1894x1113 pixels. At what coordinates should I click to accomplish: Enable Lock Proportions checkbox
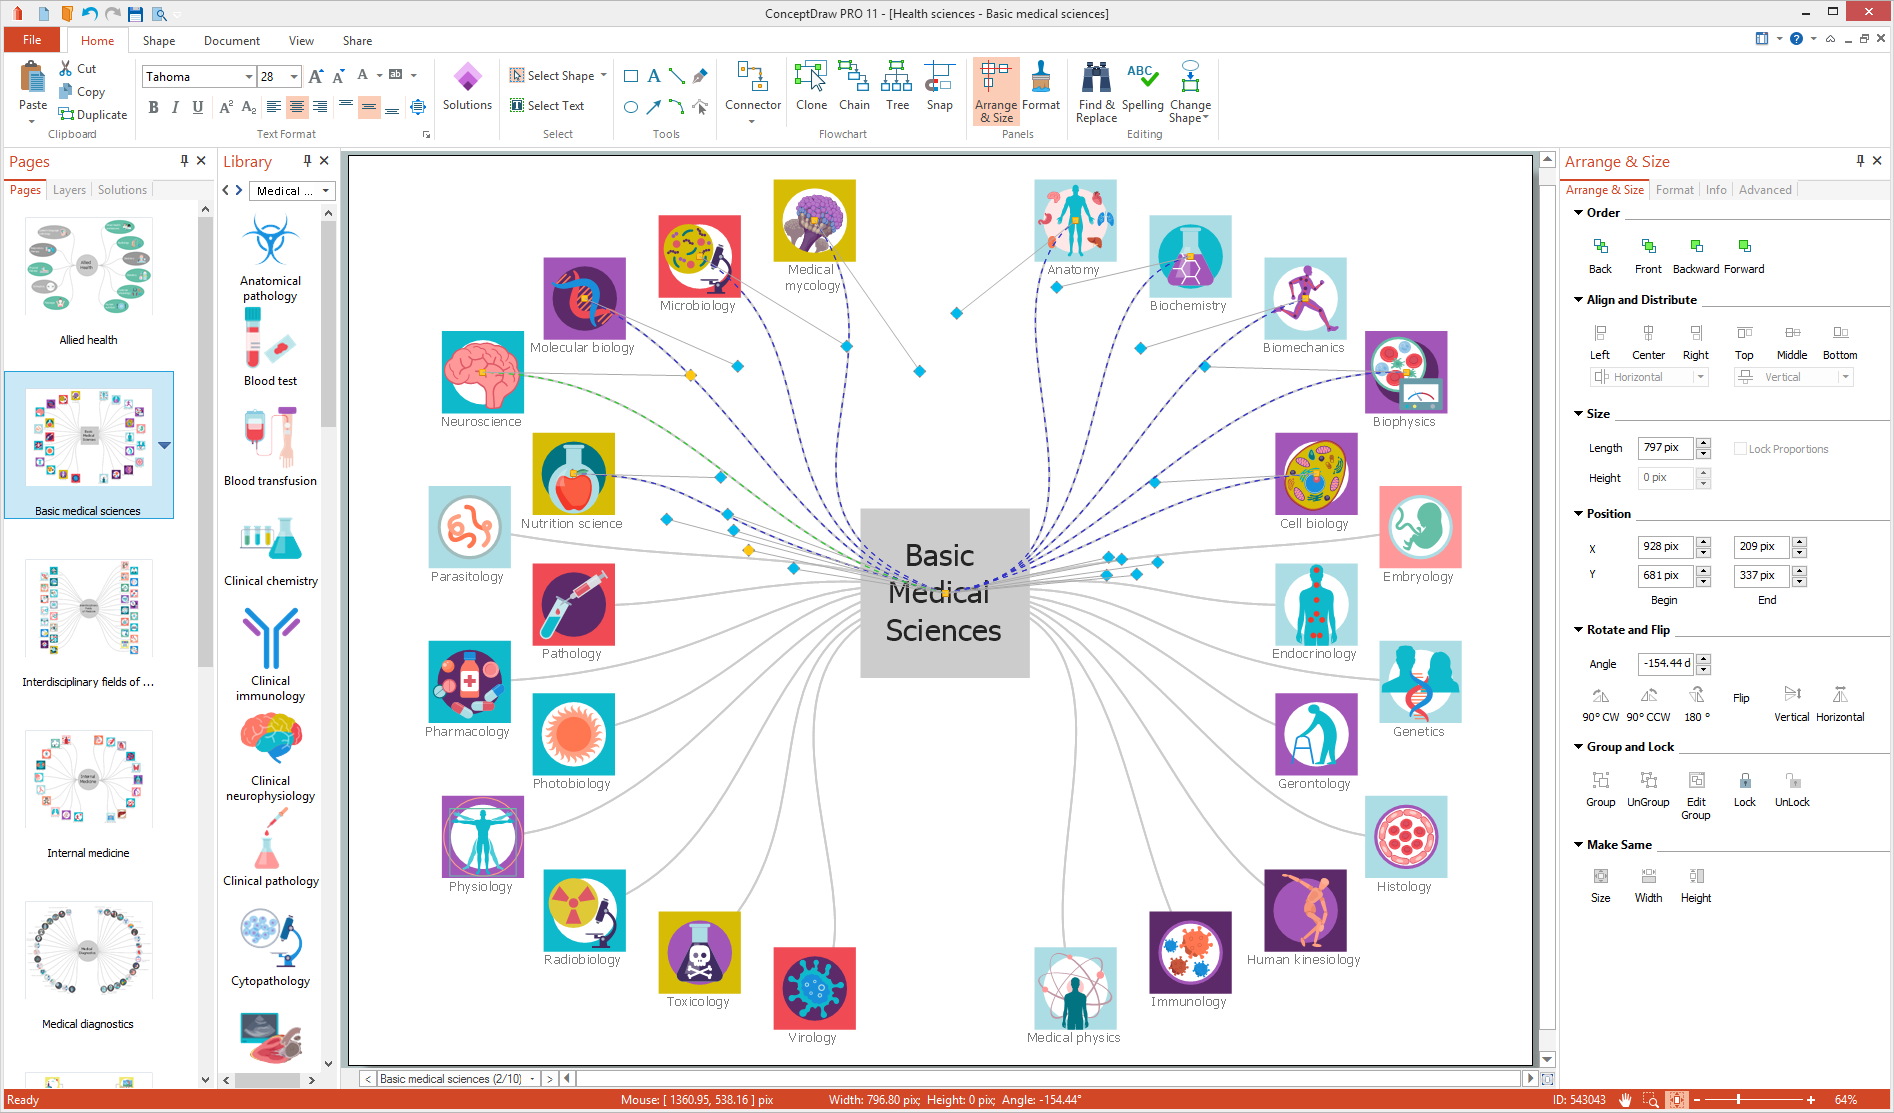click(x=1740, y=449)
